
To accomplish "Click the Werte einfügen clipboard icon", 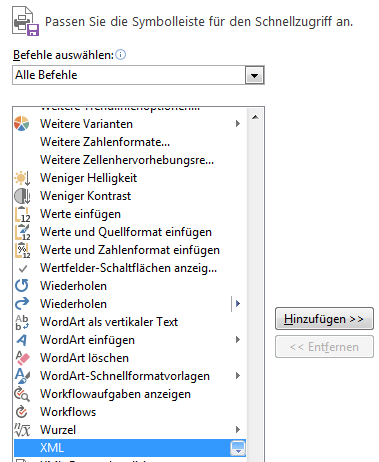I will click(x=22, y=214).
